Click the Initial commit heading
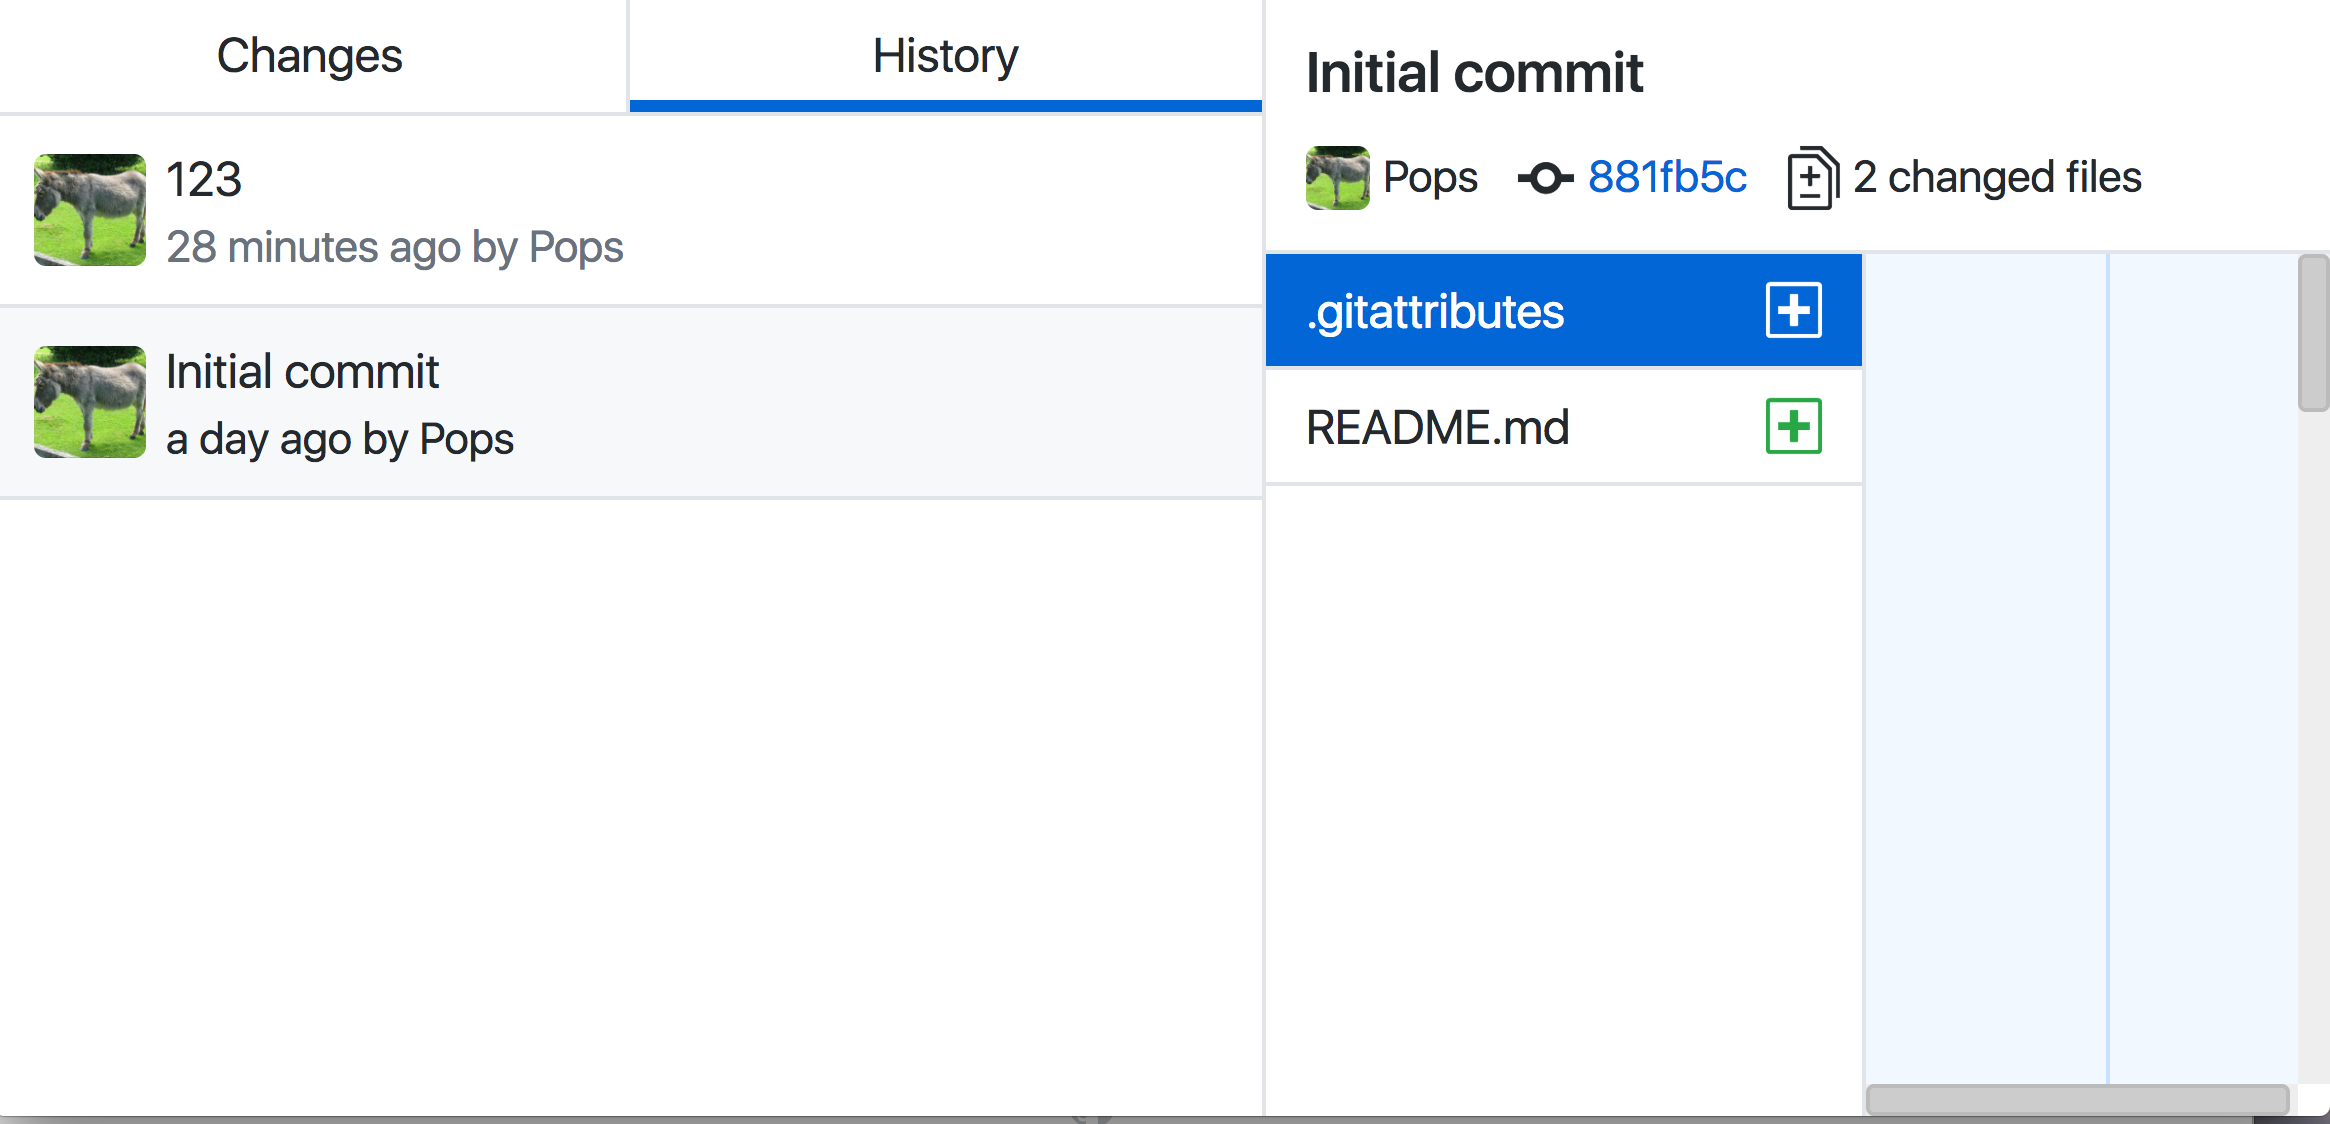 [x=1474, y=71]
